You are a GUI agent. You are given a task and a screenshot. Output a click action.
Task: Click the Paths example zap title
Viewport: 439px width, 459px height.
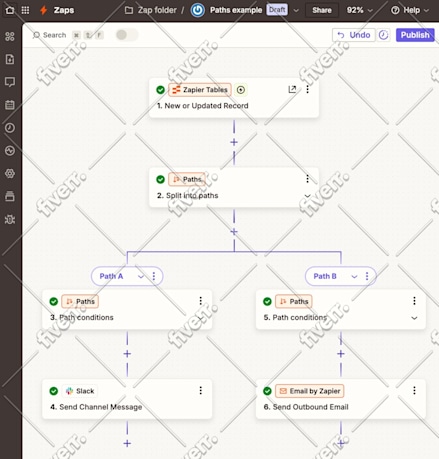tap(236, 10)
